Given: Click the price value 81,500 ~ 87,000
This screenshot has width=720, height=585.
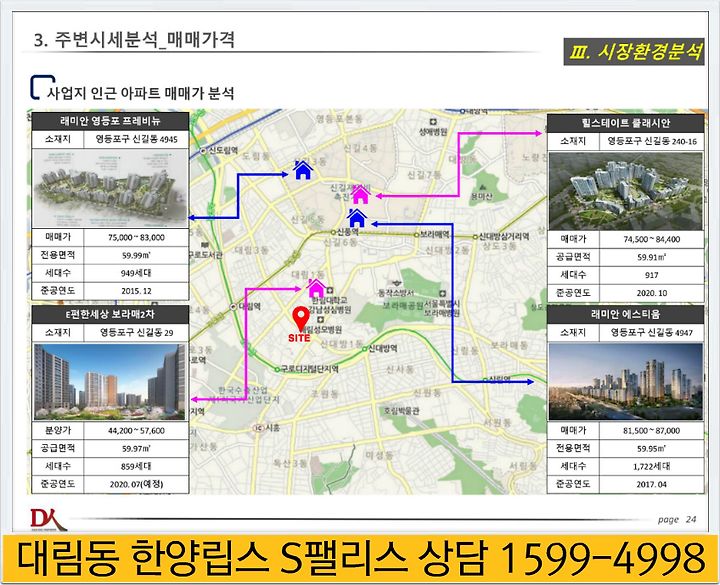Looking at the screenshot, I should pos(652,431).
